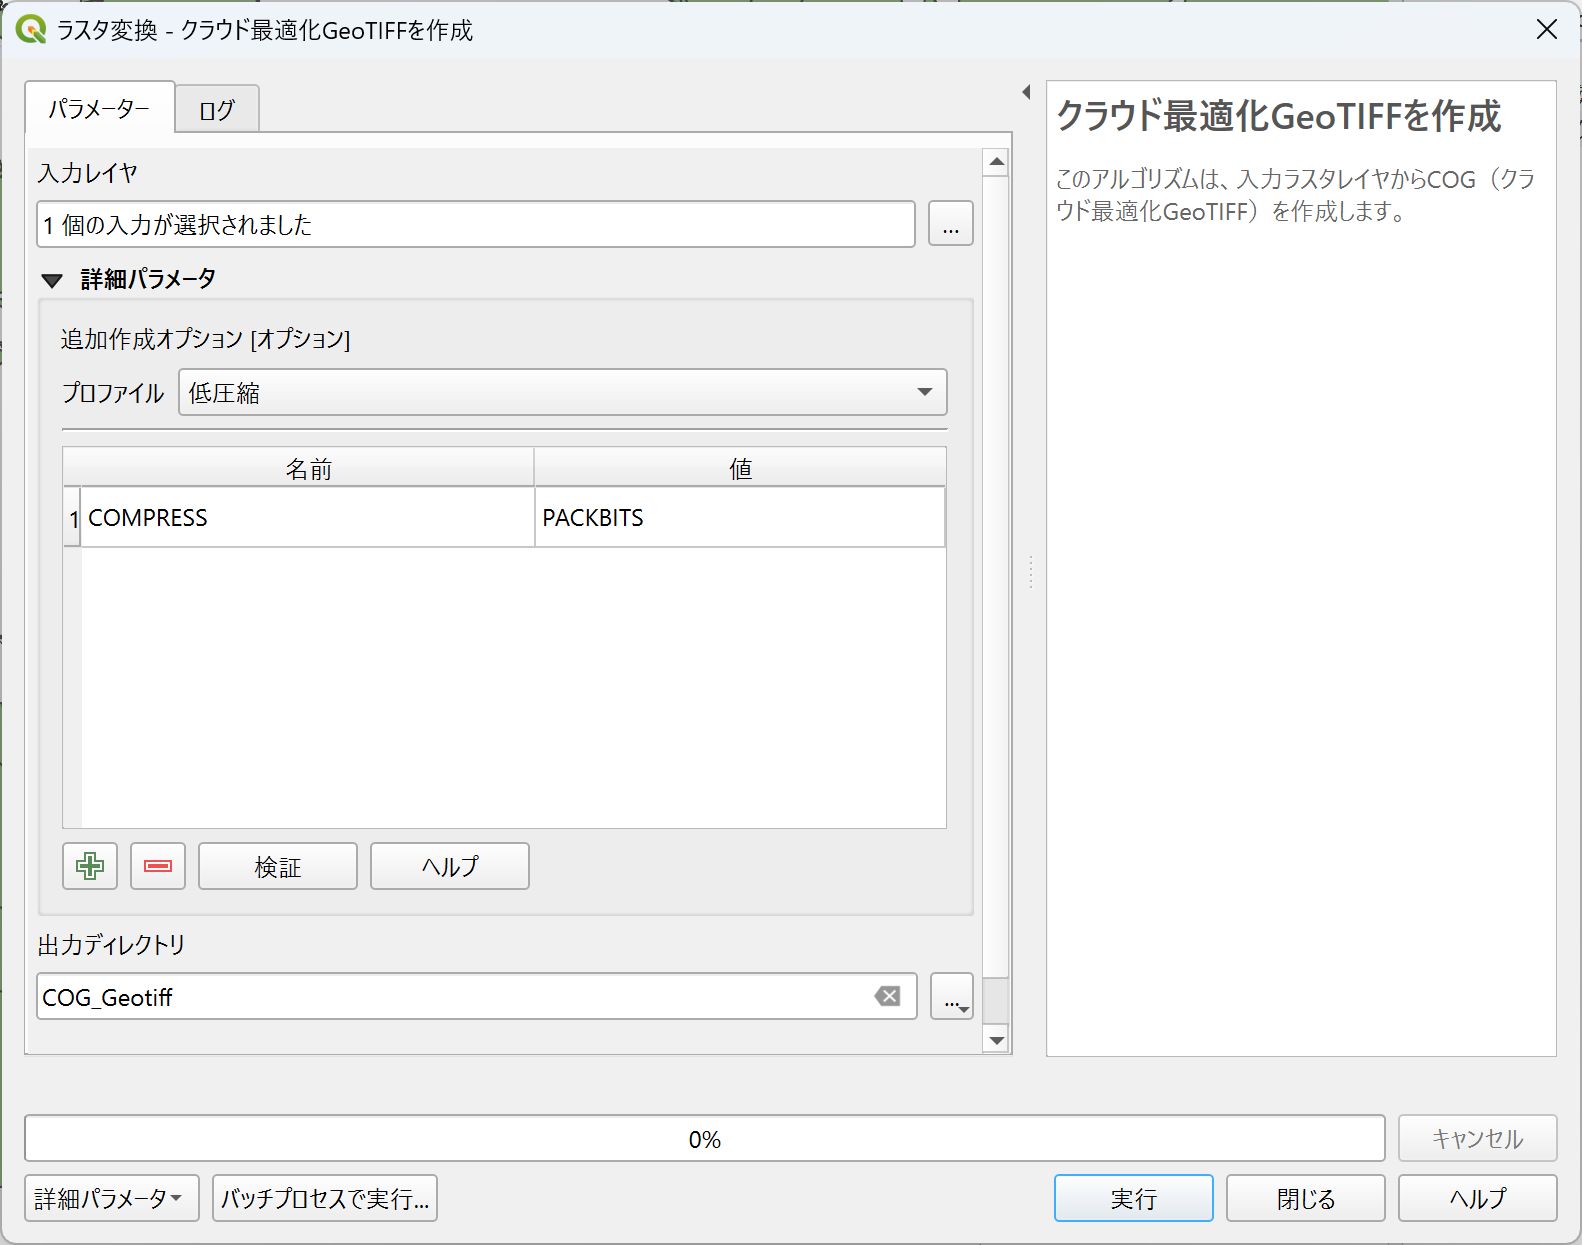Click the scroll-up arrow of the parameters panel
The image size is (1582, 1245).
[996, 162]
